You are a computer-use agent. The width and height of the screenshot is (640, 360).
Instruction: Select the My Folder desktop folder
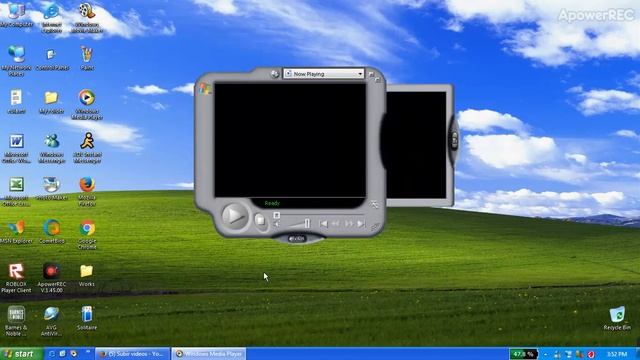point(51,102)
